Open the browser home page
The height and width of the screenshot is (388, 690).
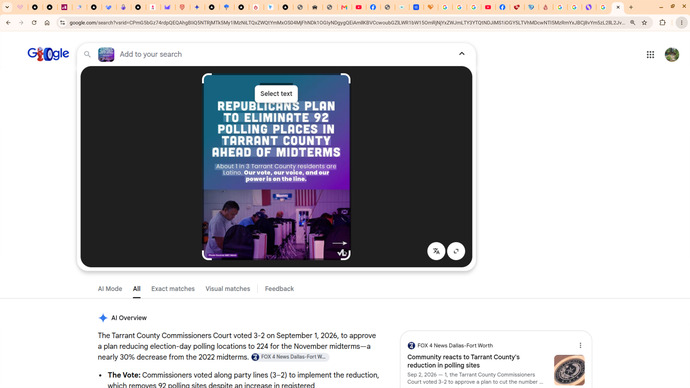click(47, 22)
